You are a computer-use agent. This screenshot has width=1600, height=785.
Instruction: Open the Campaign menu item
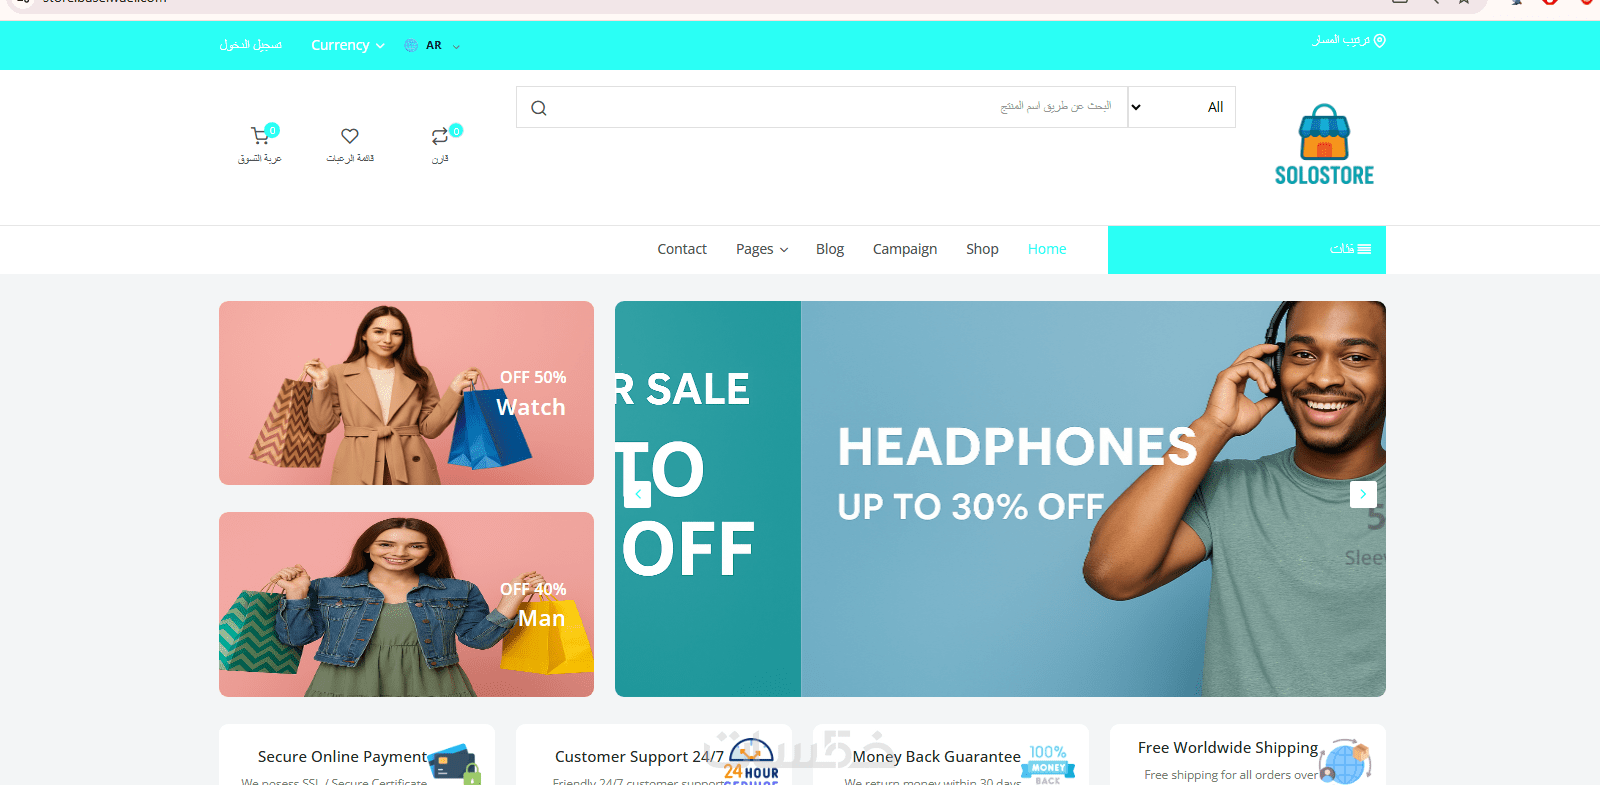click(x=905, y=249)
